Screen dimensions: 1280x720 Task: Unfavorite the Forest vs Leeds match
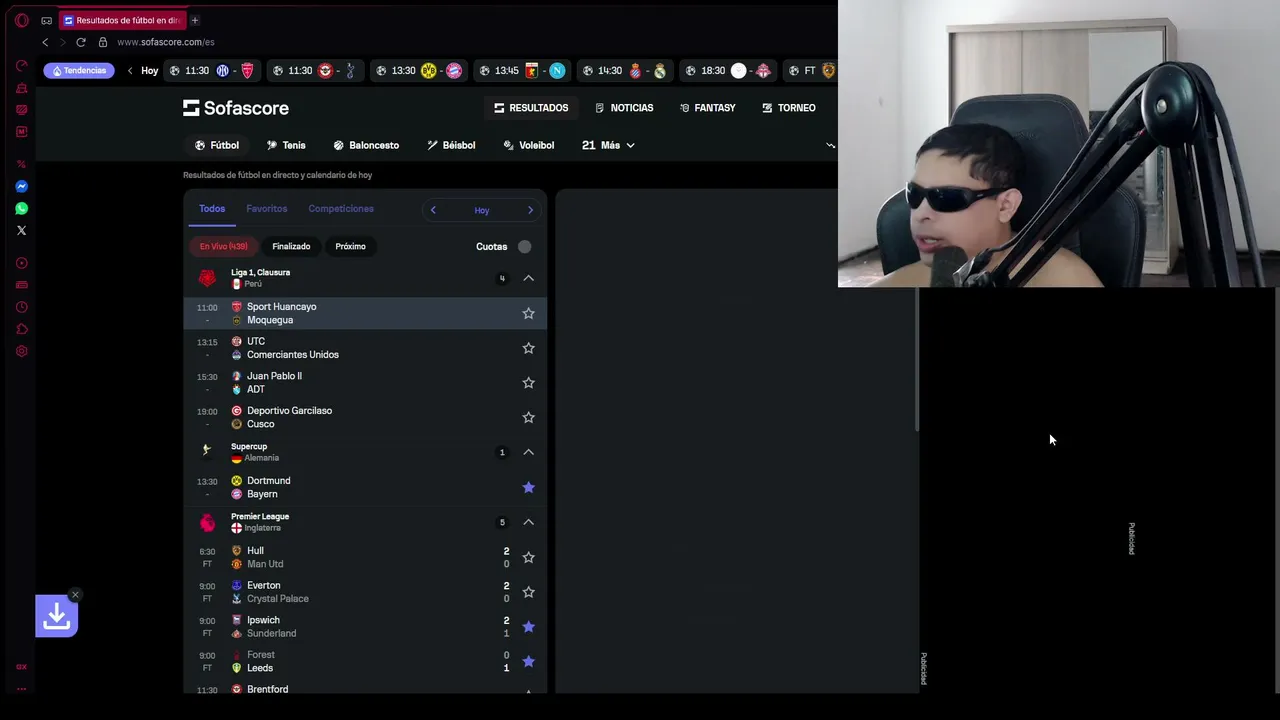(x=528, y=661)
